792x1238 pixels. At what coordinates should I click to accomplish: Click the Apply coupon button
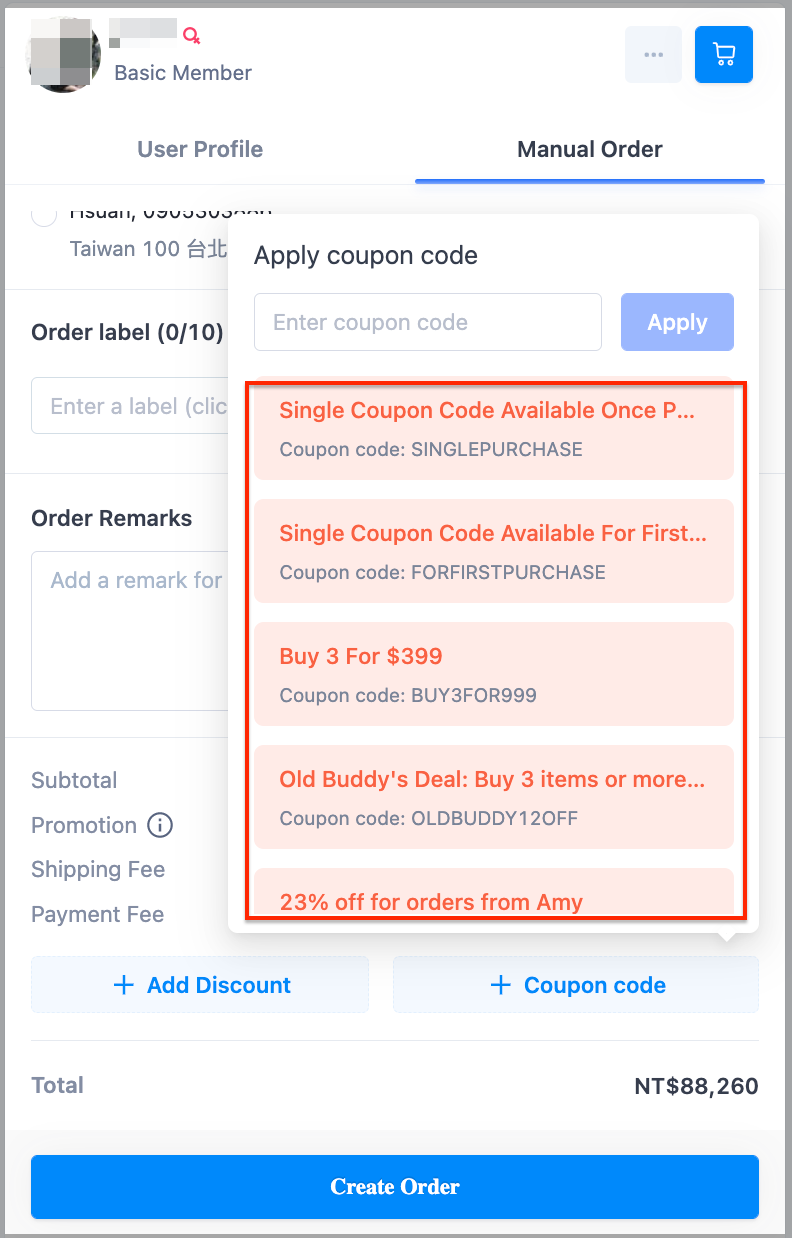click(677, 322)
